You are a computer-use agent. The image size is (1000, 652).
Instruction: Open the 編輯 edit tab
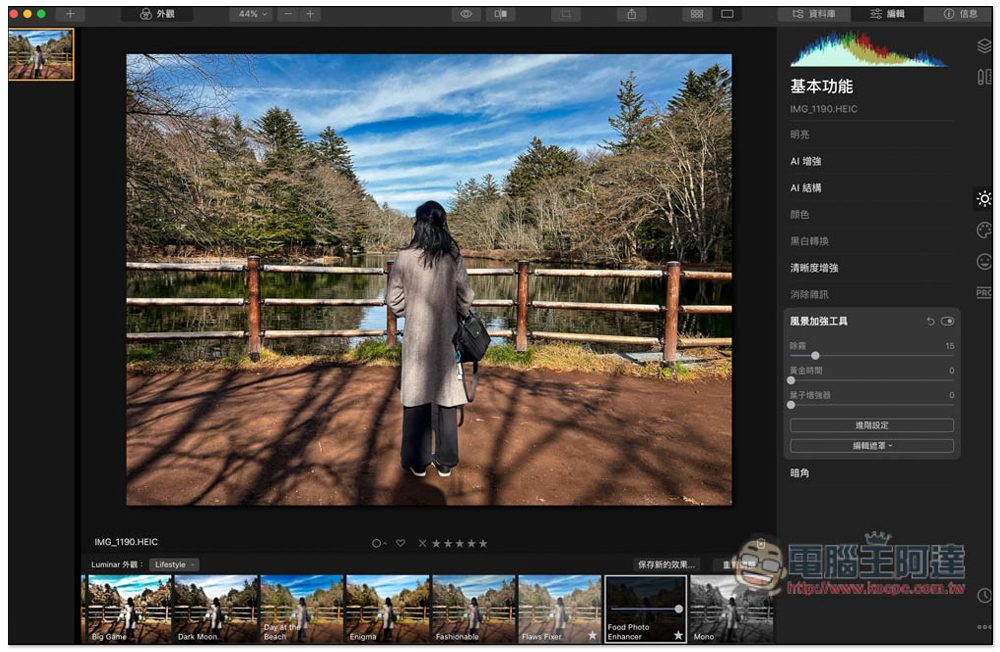[888, 14]
